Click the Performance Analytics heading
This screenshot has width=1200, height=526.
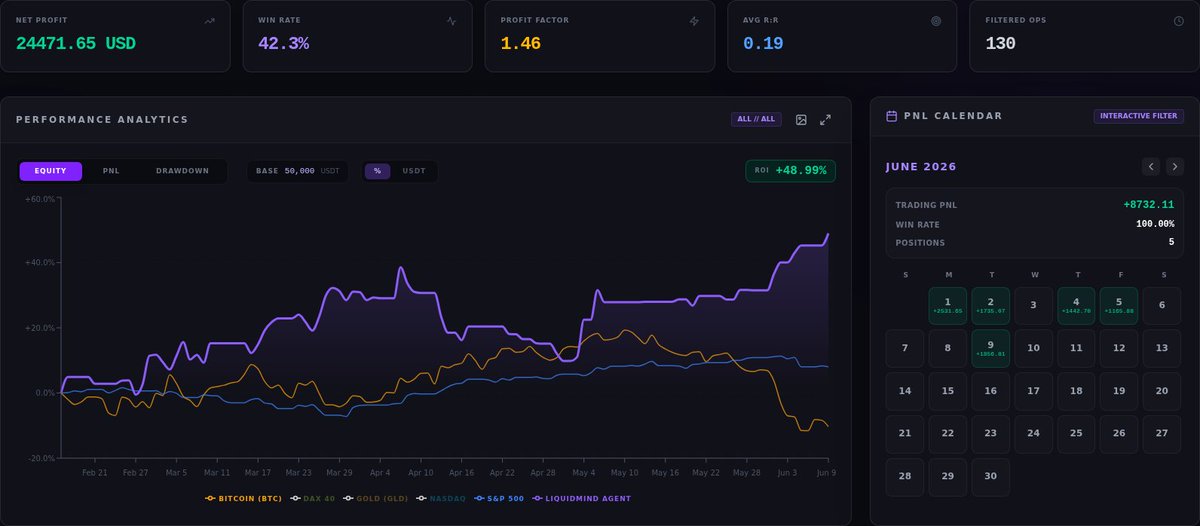tap(102, 119)
